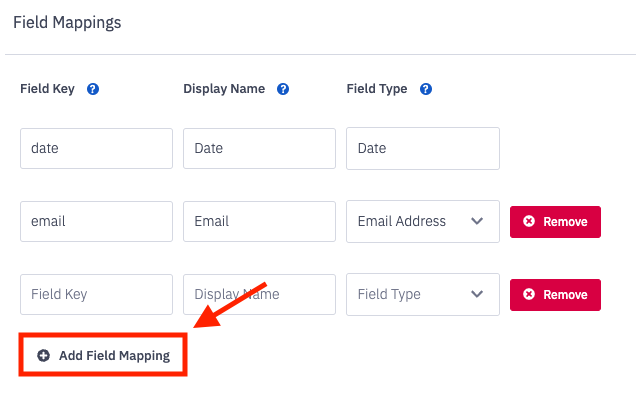Click the empty Field Key input

(96, 294)
